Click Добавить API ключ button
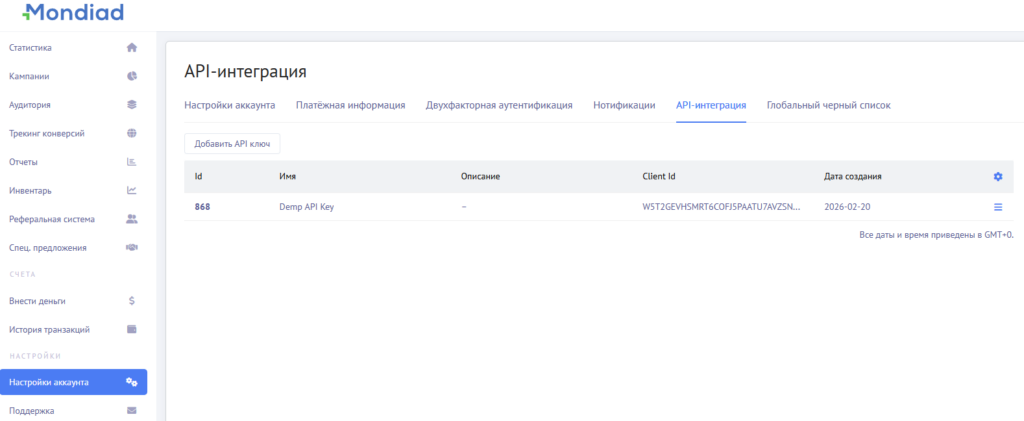 coord(232,144)
